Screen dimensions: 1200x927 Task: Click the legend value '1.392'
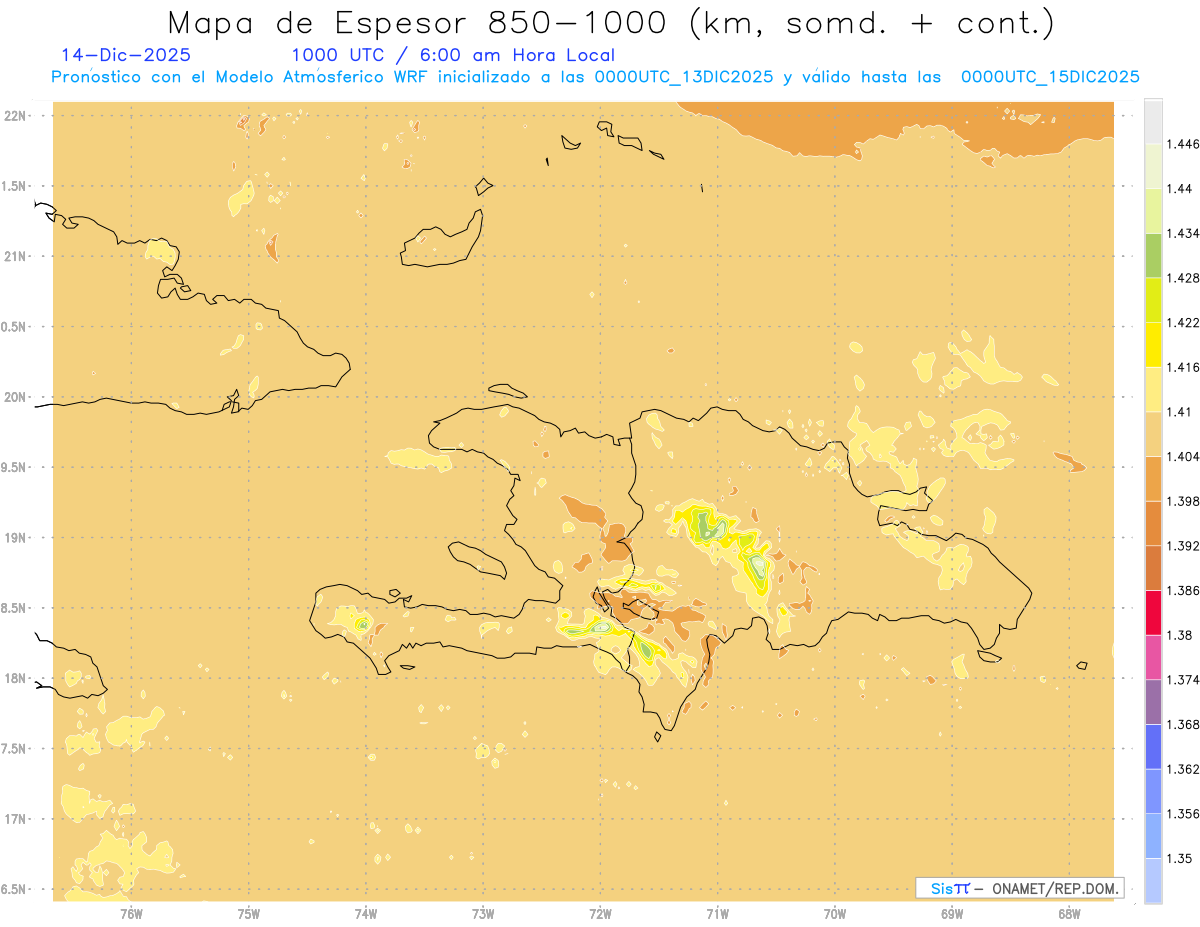1185,546
